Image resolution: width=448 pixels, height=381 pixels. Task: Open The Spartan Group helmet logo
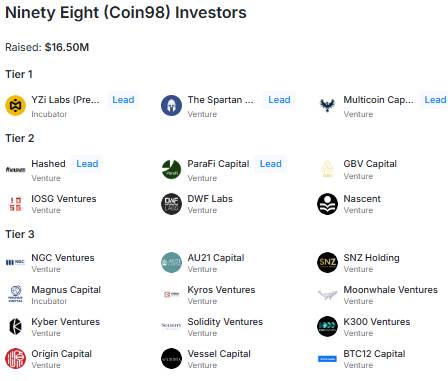(x=171, y=105)
